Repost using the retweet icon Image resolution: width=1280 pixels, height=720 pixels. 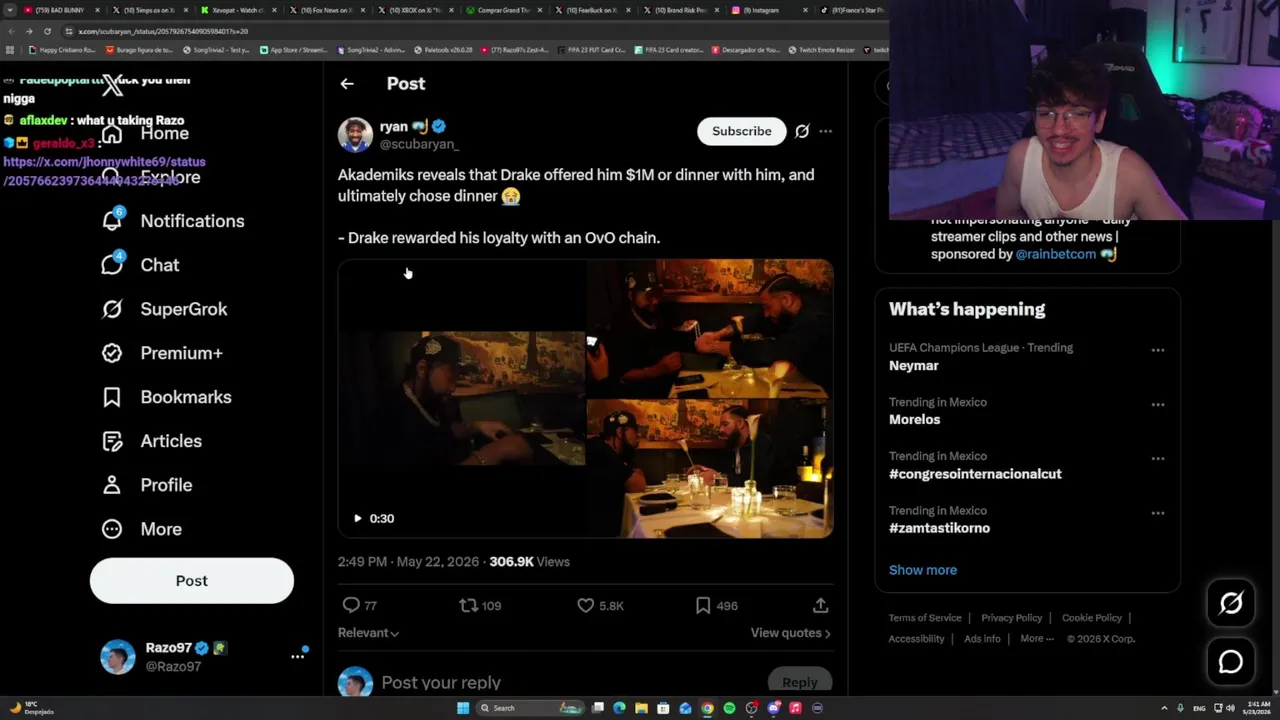[x=468, y=605]
